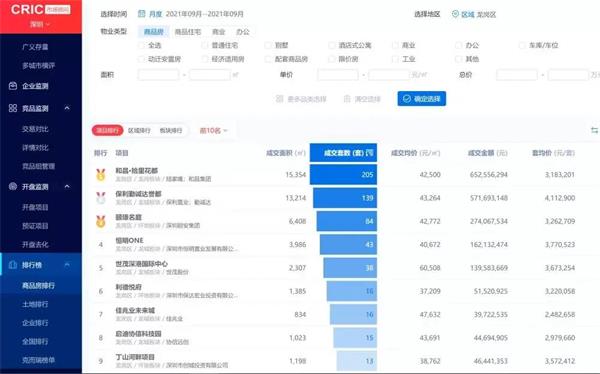Screen dimensions: 600x374
Task: Open the 深圳 city selector under CRIC
Action: pos(40,24)
